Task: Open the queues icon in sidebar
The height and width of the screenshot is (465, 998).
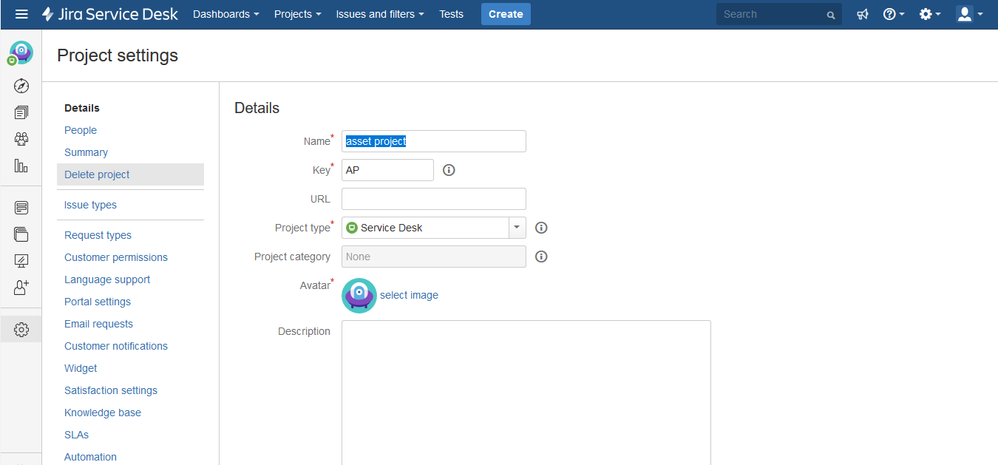Action: click(x=21, y=113)
